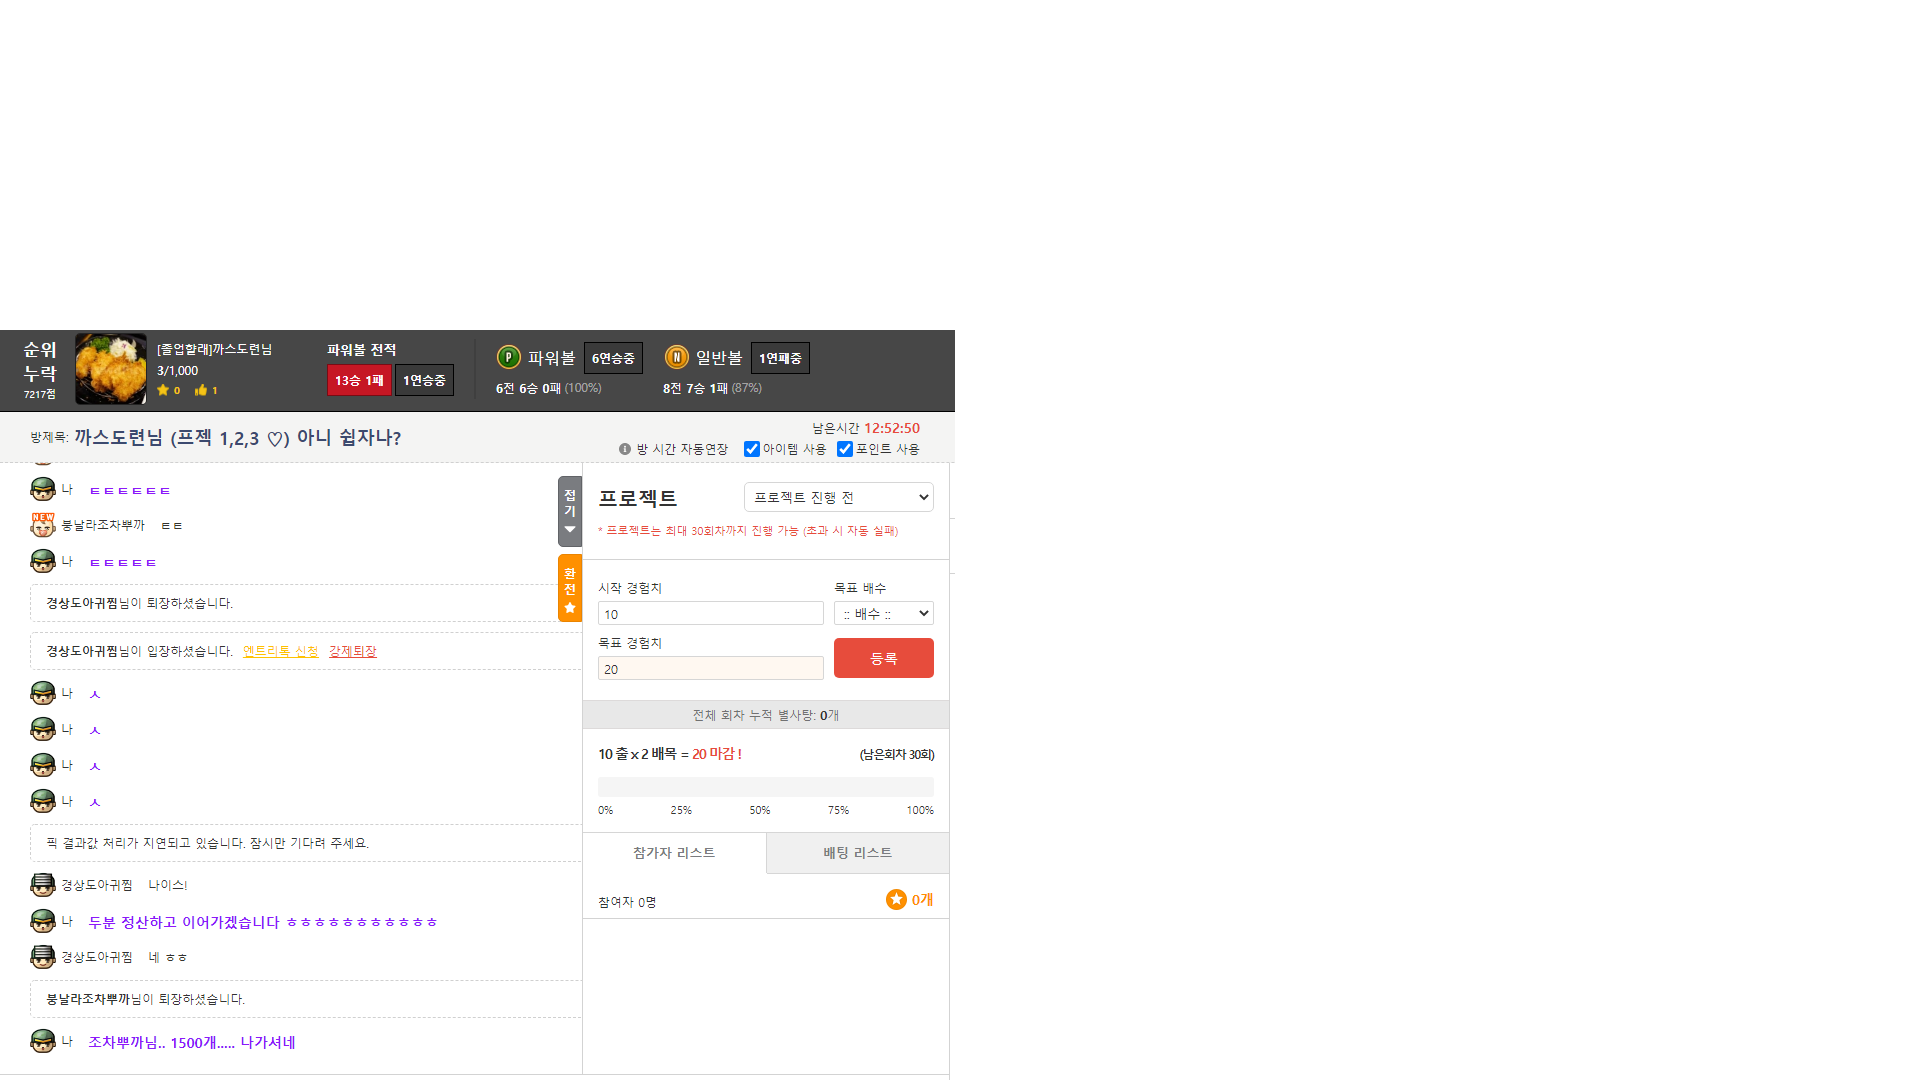Open the 프로젝트 진행 전 dropdown
The image size is (1920, 1080).
click(x=838, y=497)
